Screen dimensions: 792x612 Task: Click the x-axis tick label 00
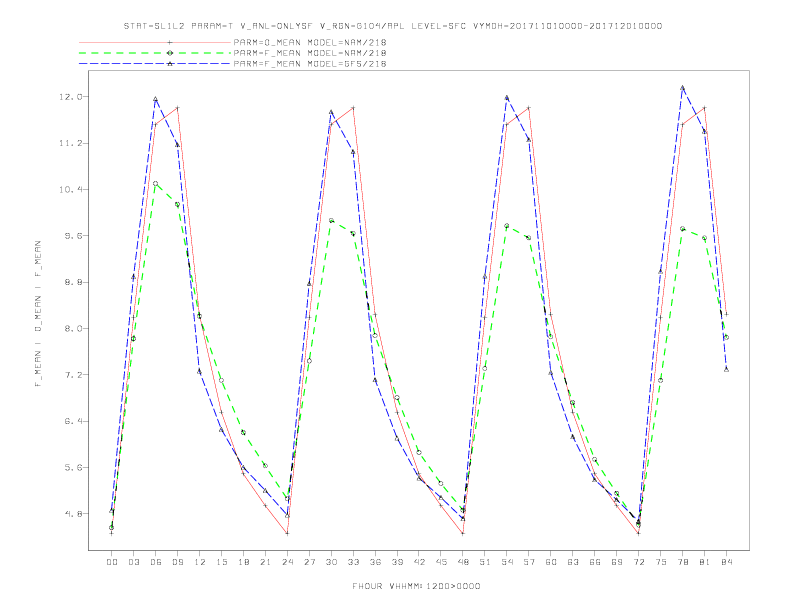pyautogui.click(x=112, y=562)
